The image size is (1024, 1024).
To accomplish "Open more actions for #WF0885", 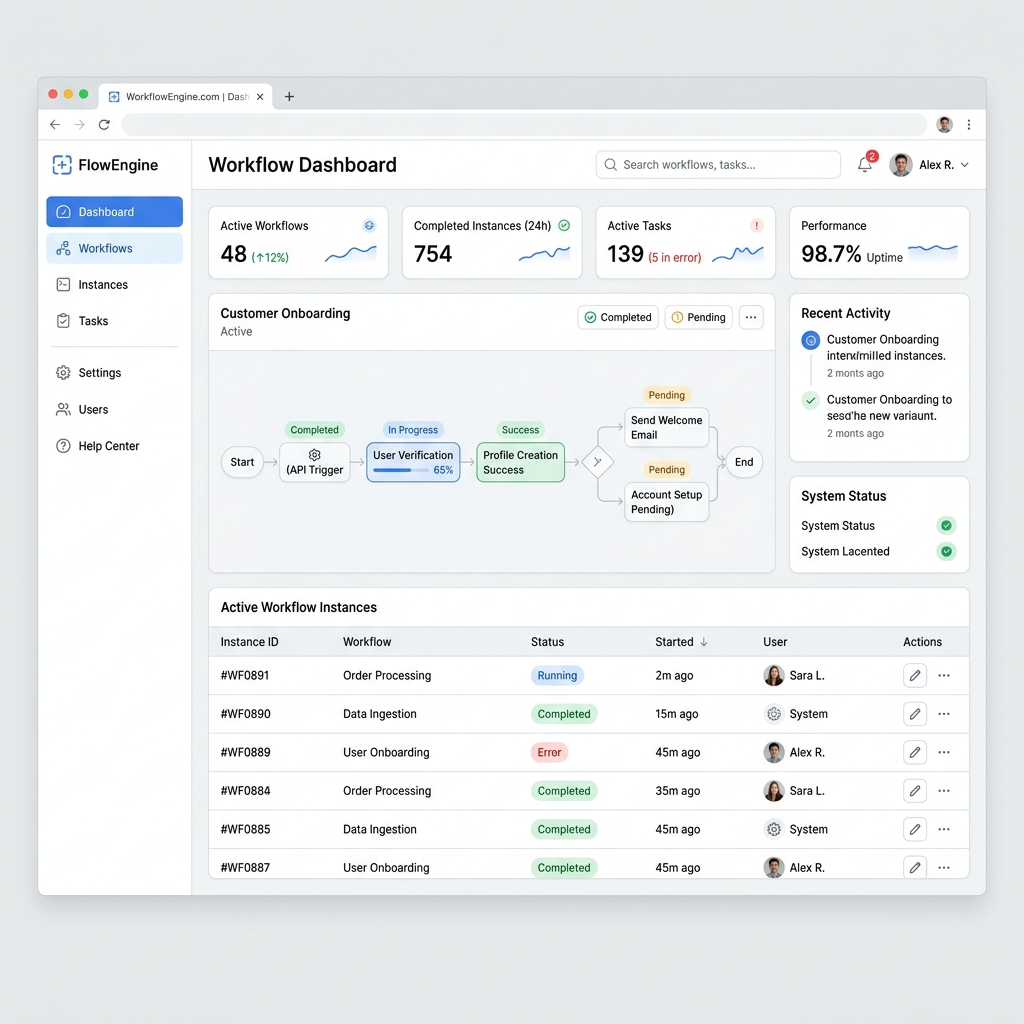I will coord(944,829).
